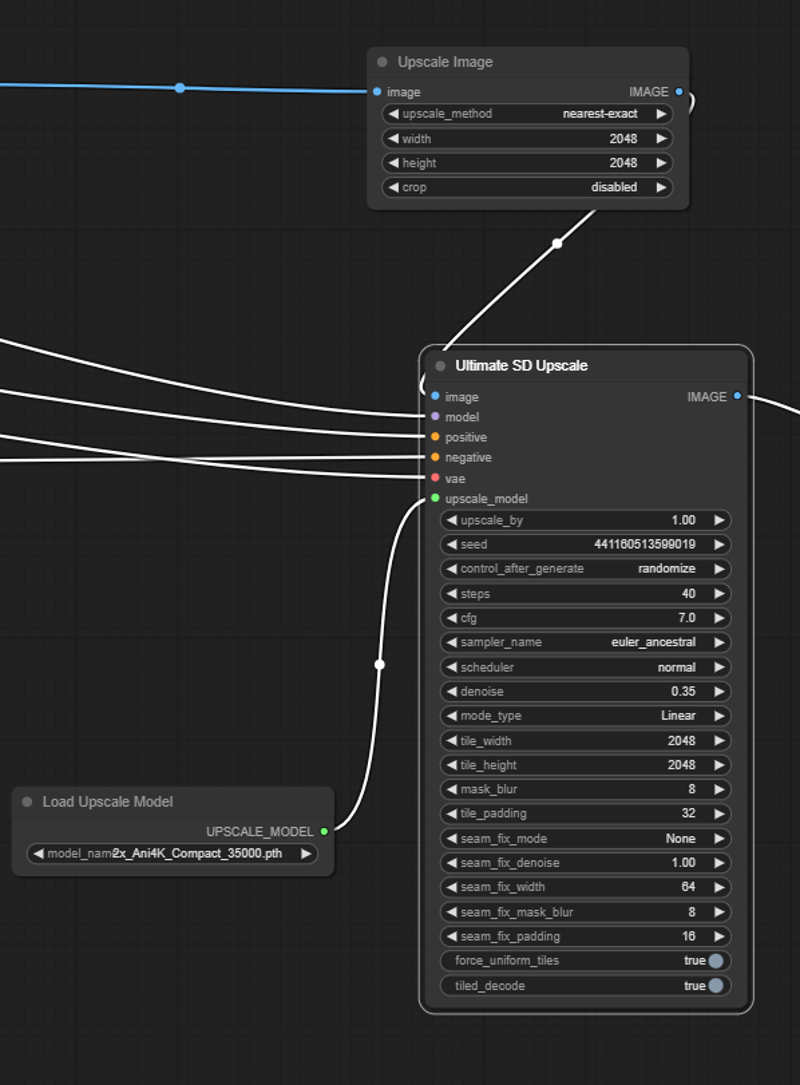Click the Ultimate SD Upscale IMAGE output socket
The image size is (800, 1085).
pyautogui.click(x=737, y=396)
